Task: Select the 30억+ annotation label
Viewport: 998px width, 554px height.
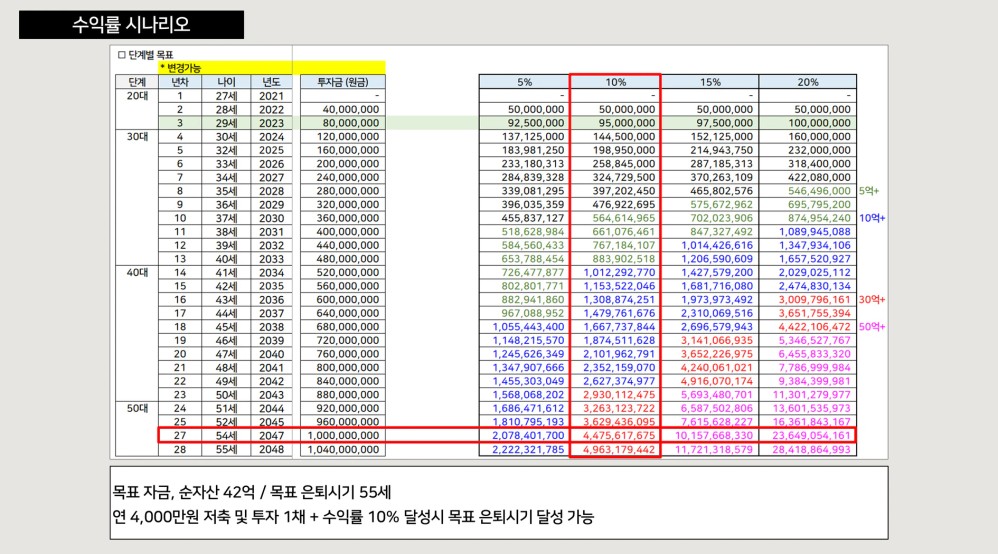Action: (x=872, y=300)
